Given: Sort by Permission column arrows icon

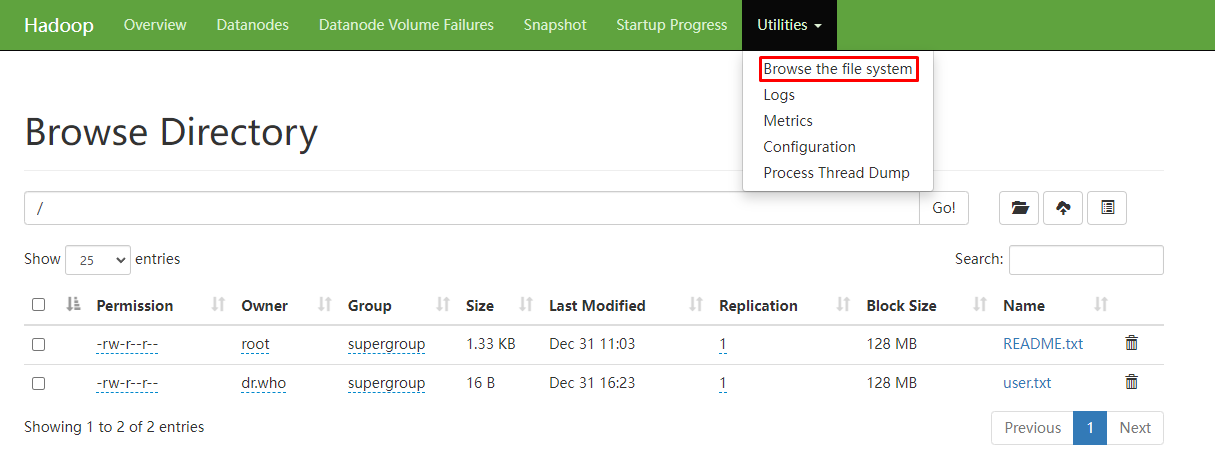Looking at the screenshot, I should coord(218,305).
